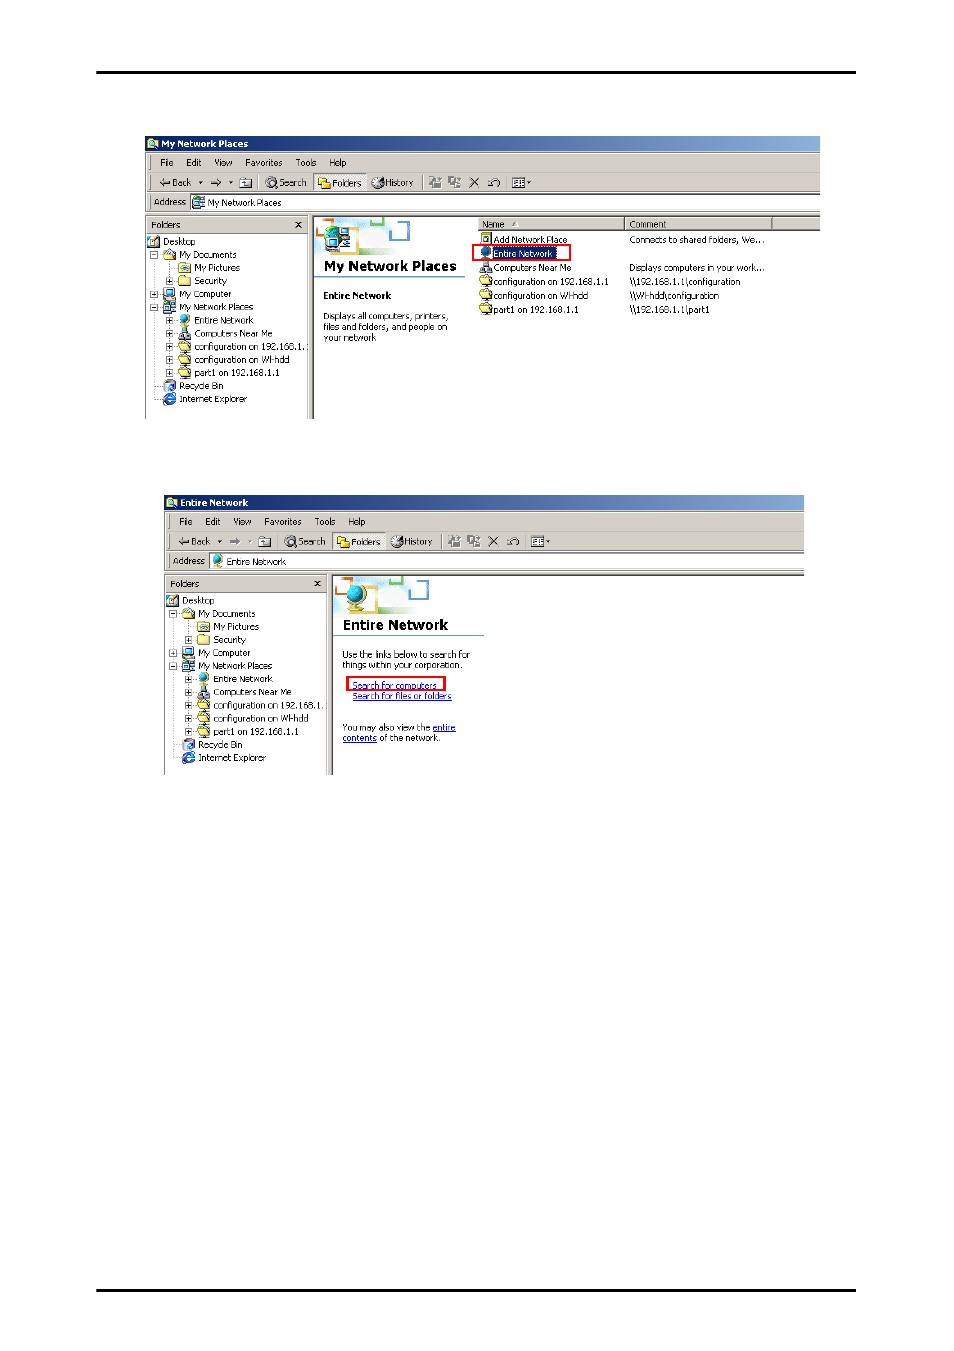The width and height of the screenshot is (954, 1351).
Task: Click Delete X icon in Entire Network toolbar
Action: [x=493, y=542]
